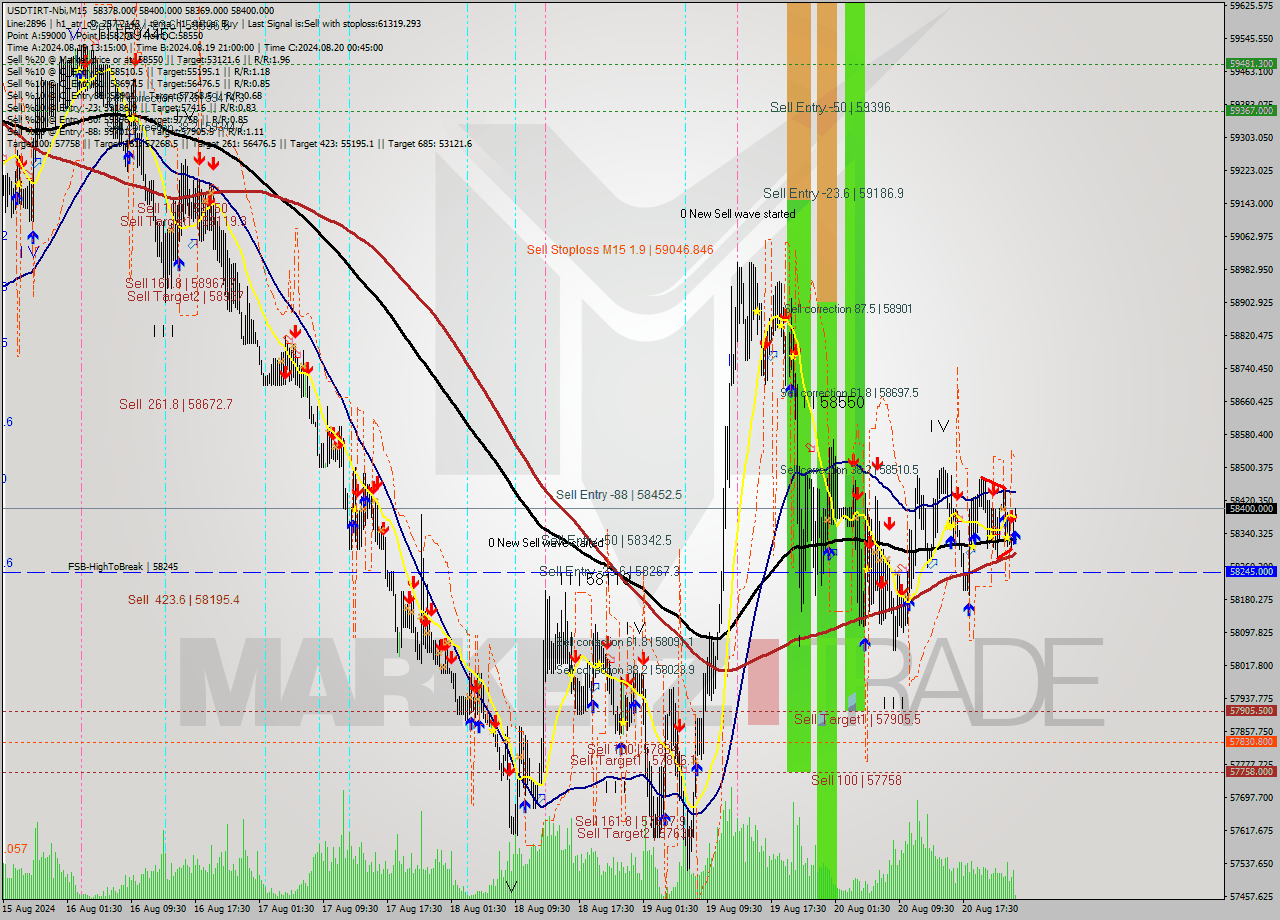Click the 'Sell 423.6 | 58195.4' label
Image resolution: width=1280 pixels, height=920 pixels.
coord(184,599)
